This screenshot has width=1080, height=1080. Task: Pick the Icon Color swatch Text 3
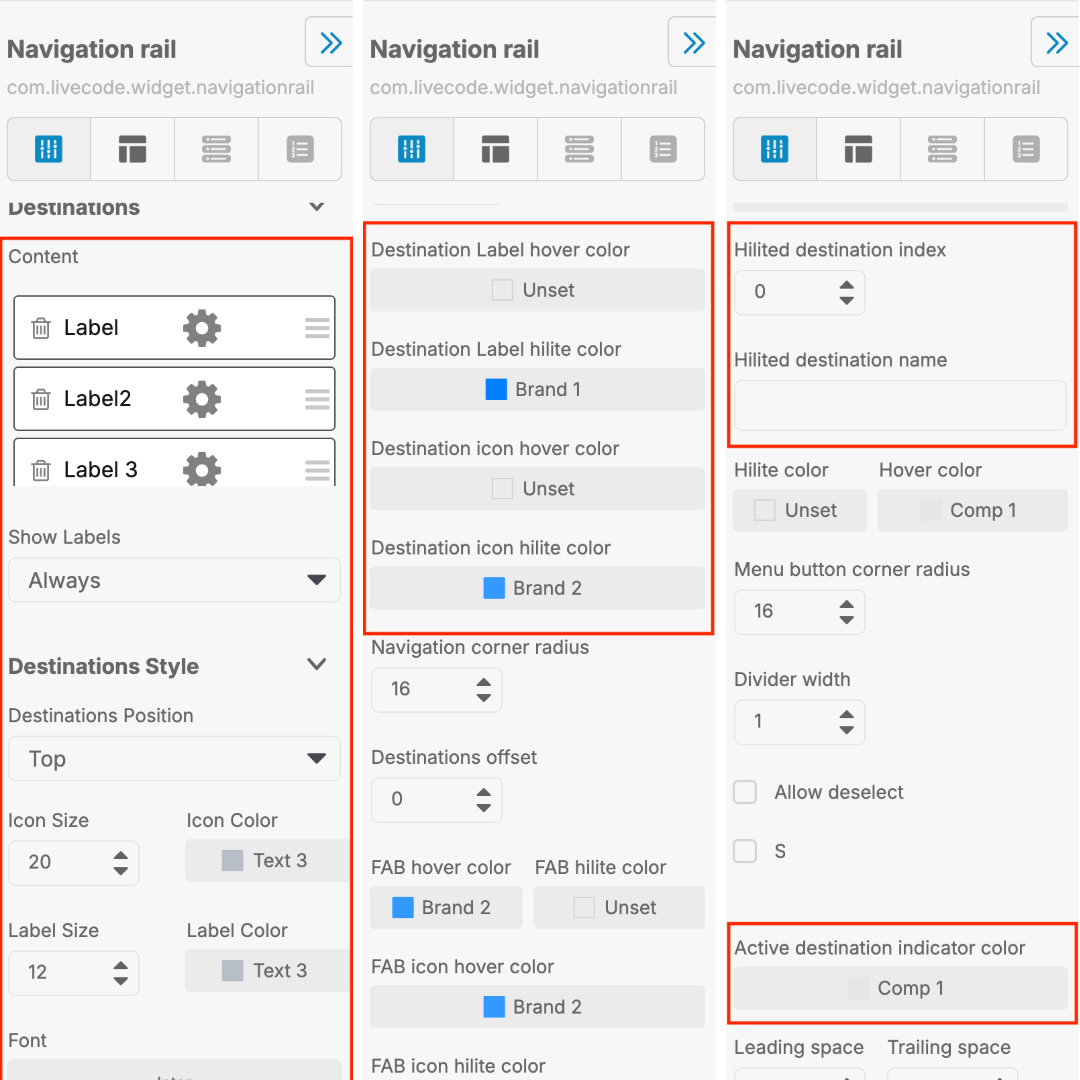coord(267,860)
